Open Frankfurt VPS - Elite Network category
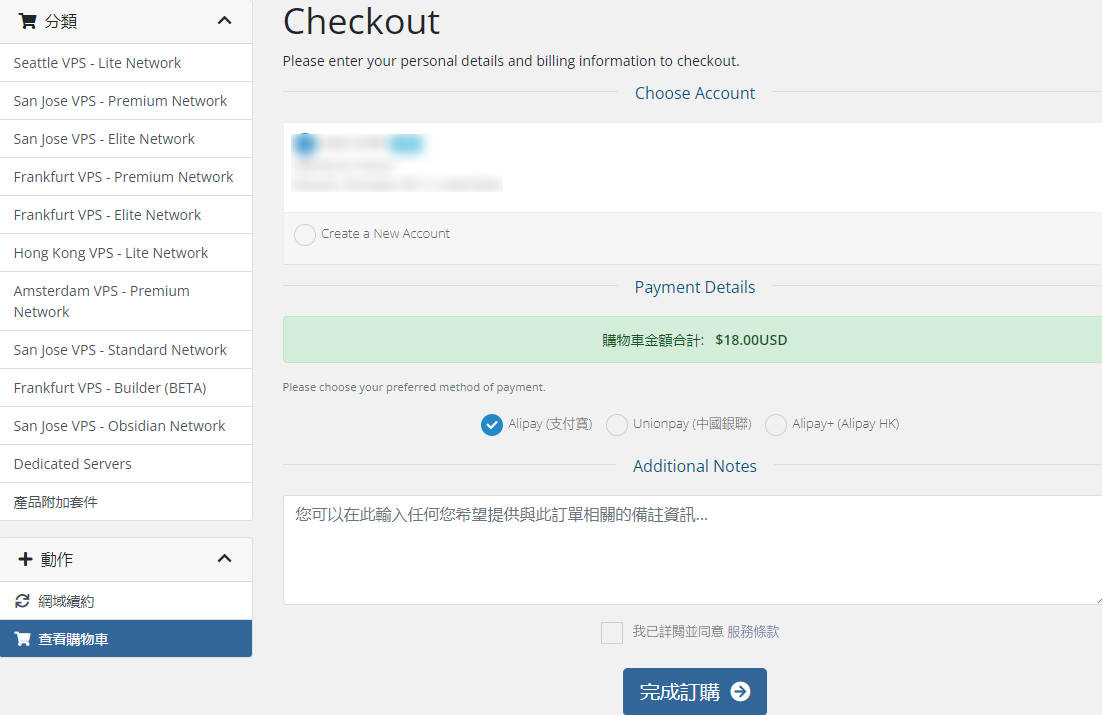 126,215
